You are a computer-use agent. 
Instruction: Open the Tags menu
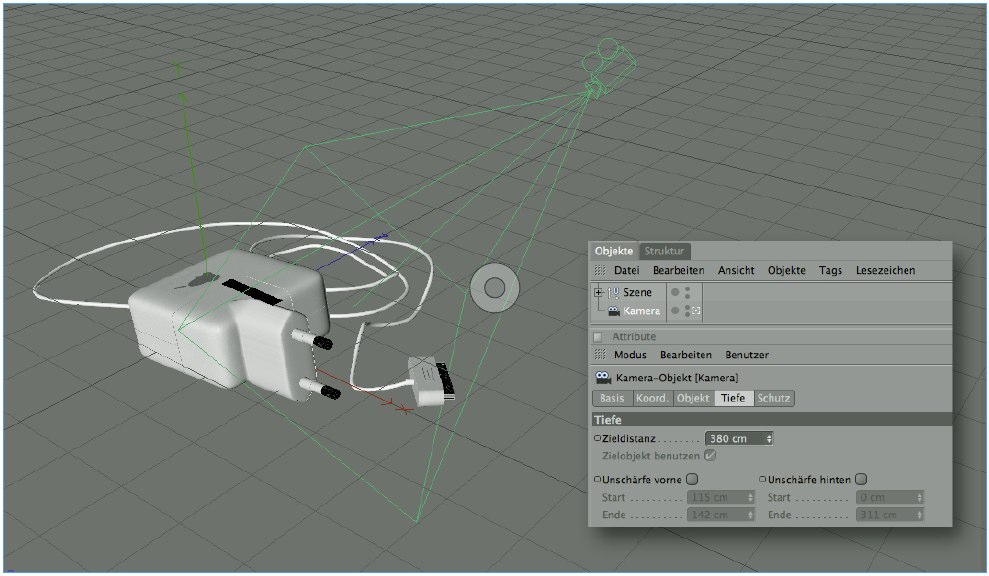[x=830, y=270]
